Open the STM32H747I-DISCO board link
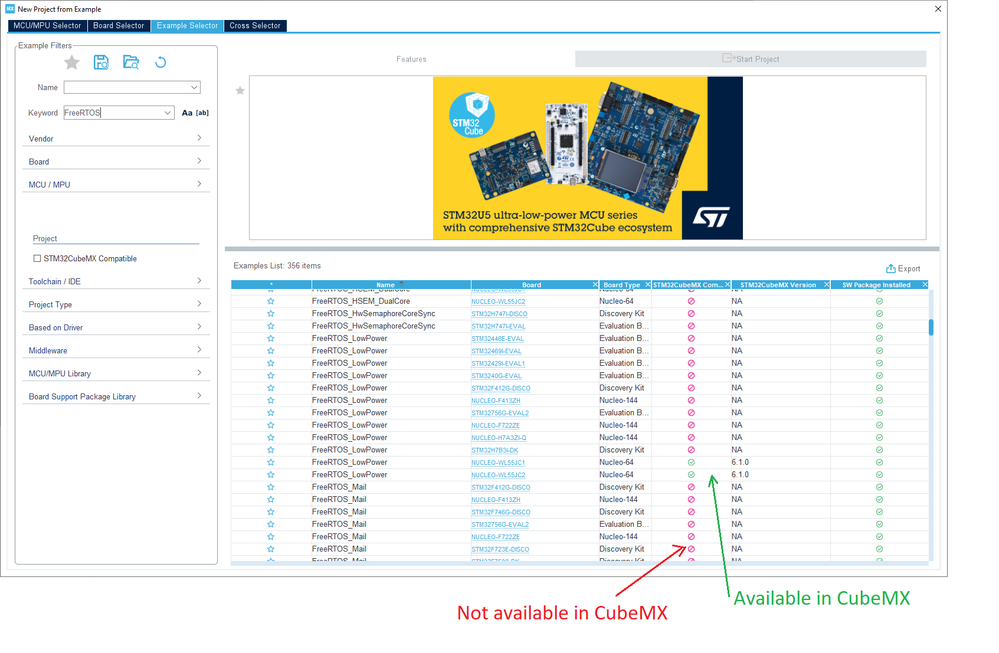 coord(499,314)
